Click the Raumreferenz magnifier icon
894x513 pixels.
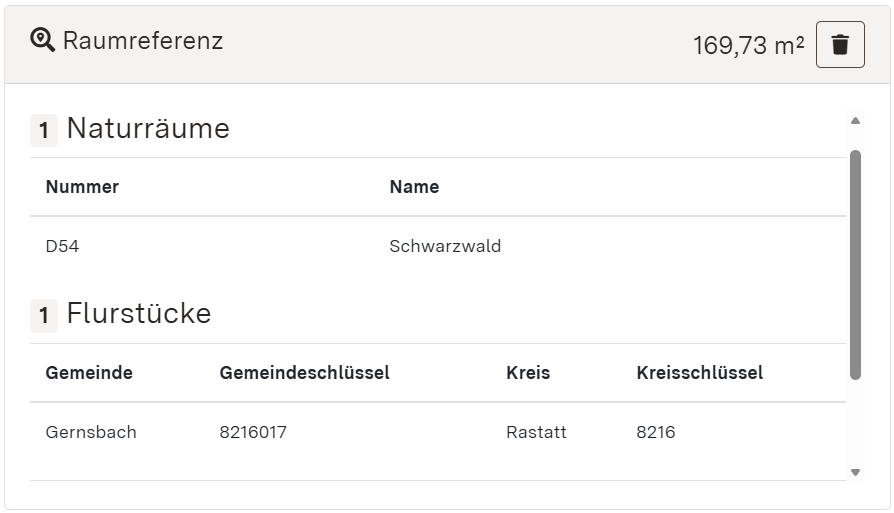[42, 41]
